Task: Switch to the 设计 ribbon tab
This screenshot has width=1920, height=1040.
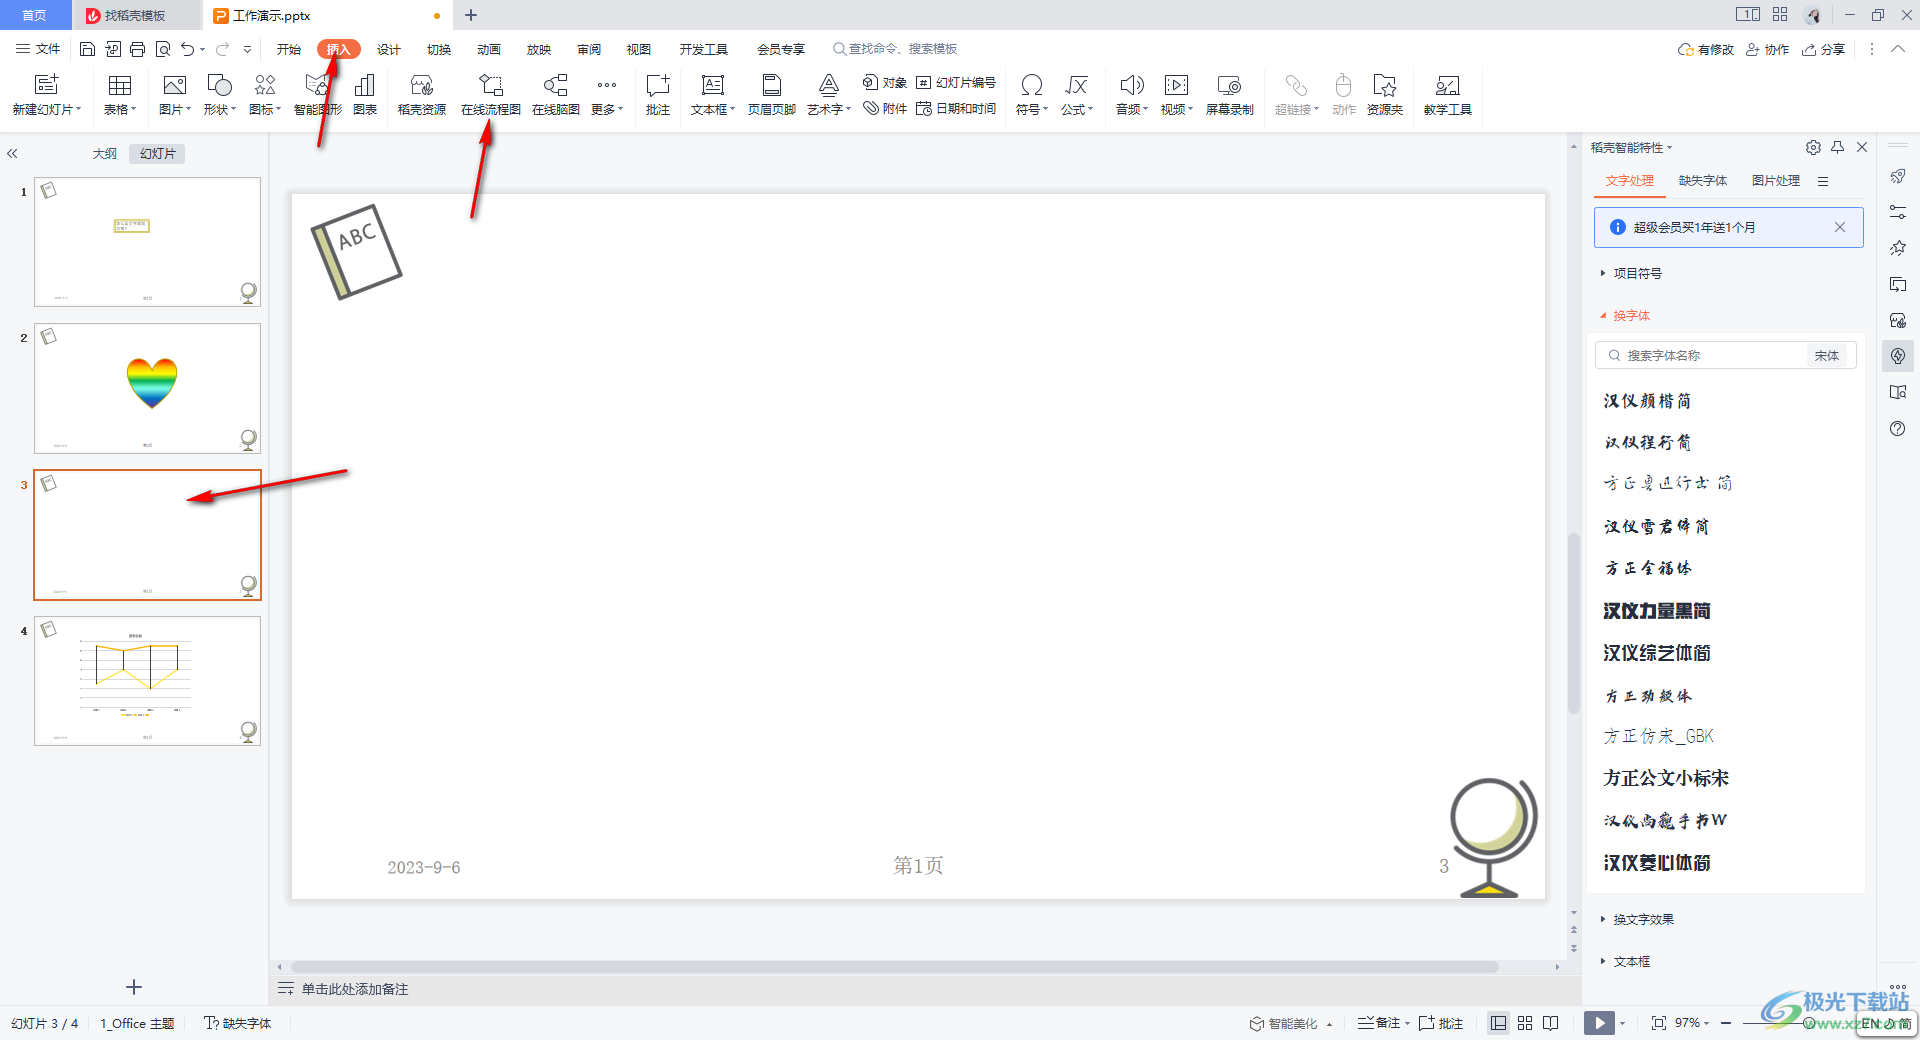Action: tap(389, 49)
